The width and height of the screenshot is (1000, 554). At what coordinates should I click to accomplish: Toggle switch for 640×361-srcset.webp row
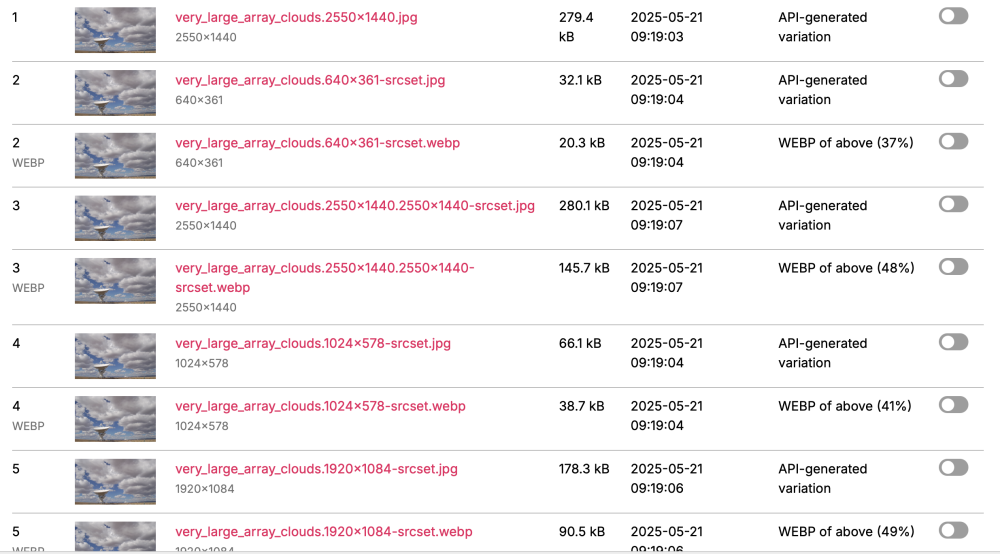tap(953, 142)
